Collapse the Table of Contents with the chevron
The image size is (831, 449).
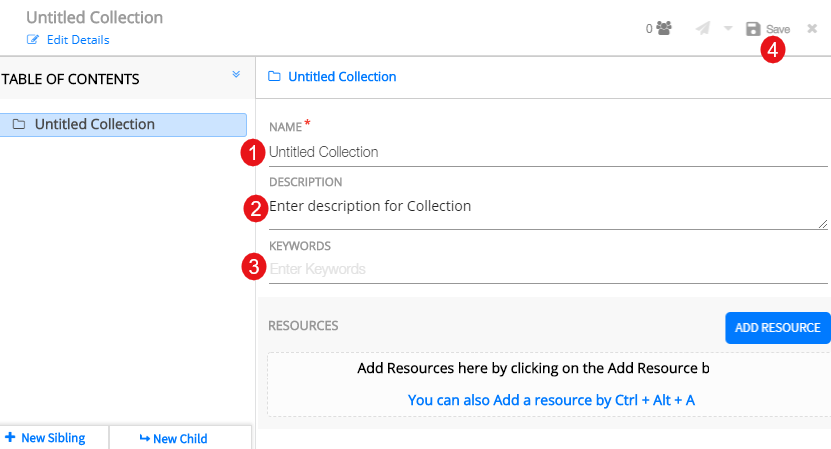pos(236,74)
